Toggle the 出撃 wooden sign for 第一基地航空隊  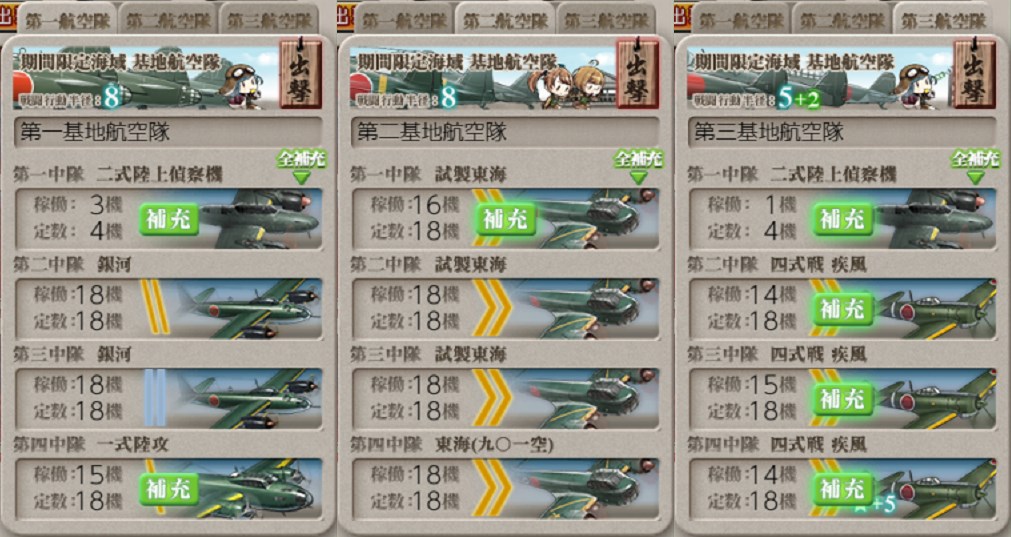[x=300, y=74]
